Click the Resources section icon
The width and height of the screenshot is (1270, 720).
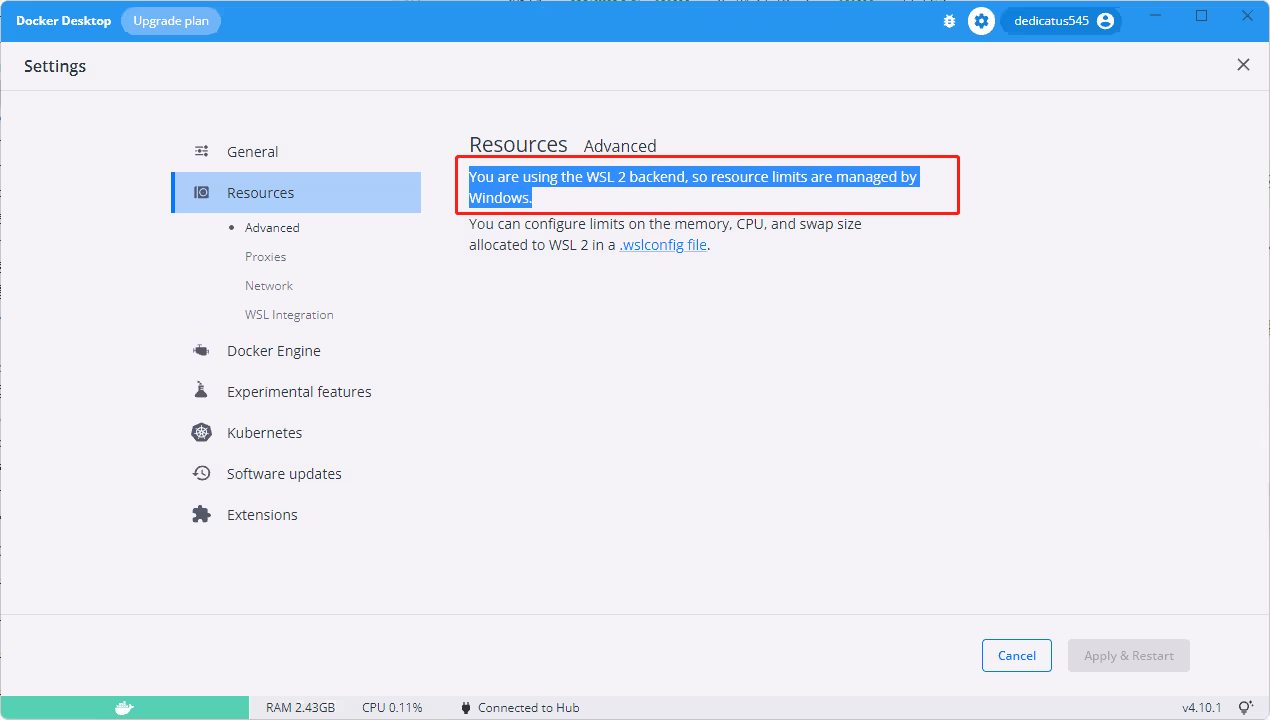pyautogui.click(x=201, y=193)
